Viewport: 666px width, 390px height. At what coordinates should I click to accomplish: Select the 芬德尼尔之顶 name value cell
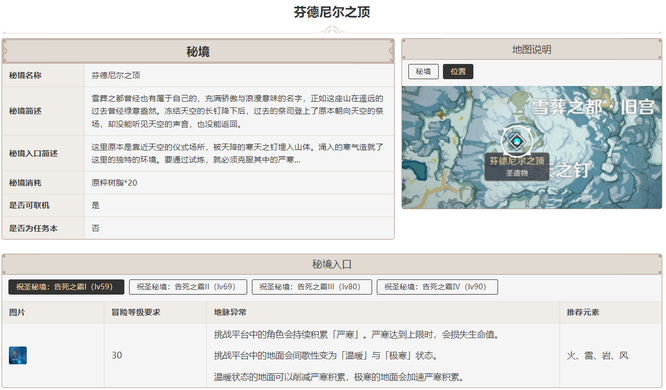click(239, 75)
